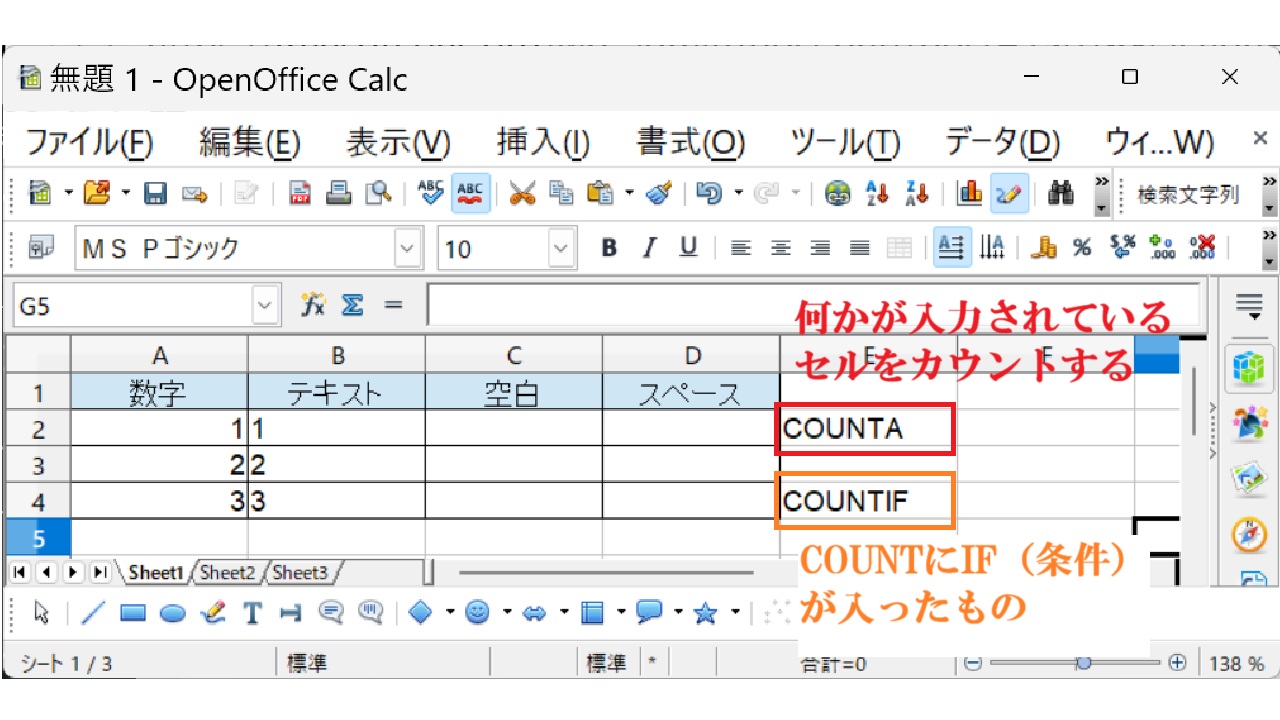This screenshot has width=1280, height=720.
Task: Click the Cut scissors icon
Action: (522, 193)
